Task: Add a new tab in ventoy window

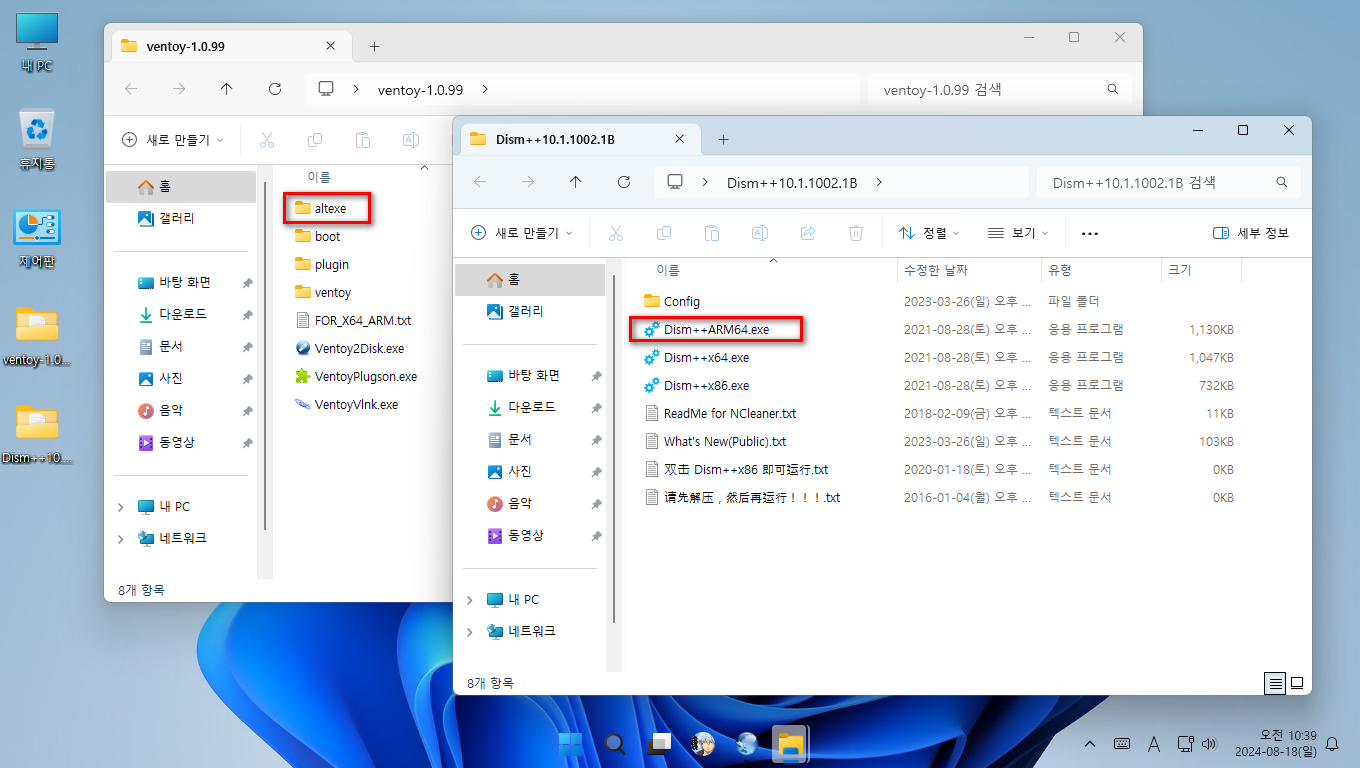Action: pos(375,46)
